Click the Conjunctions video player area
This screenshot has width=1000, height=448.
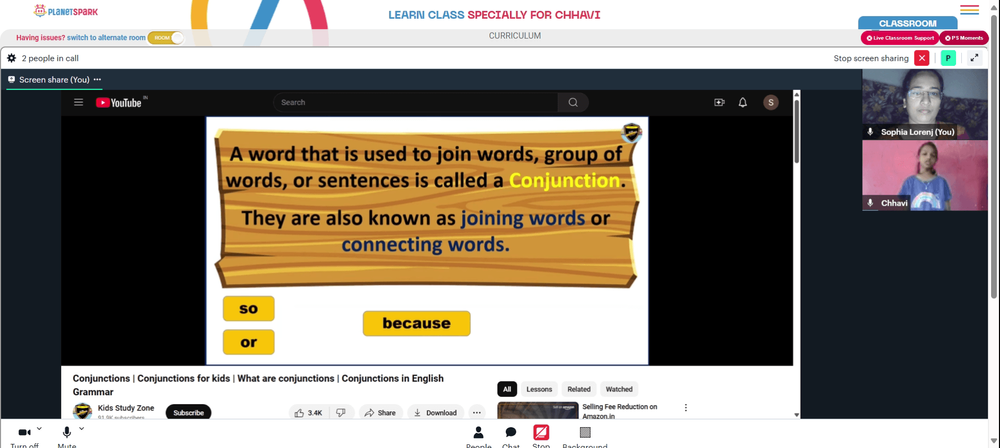tap(427, 240)
